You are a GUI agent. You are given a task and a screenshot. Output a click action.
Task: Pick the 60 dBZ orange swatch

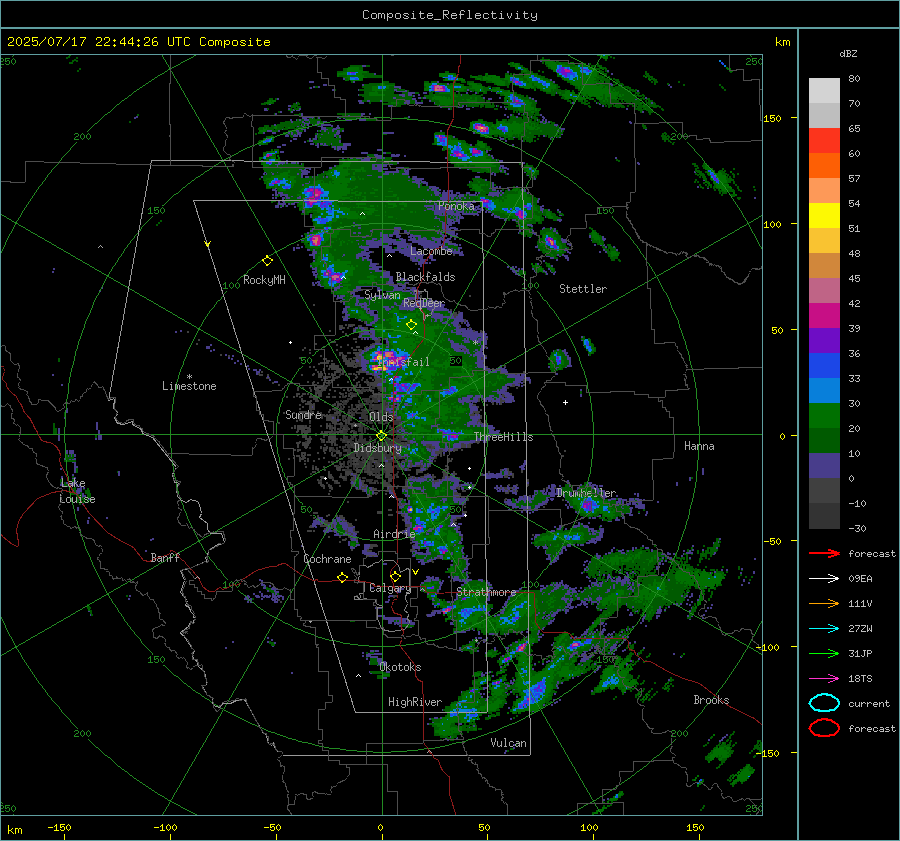click(824, 165)
